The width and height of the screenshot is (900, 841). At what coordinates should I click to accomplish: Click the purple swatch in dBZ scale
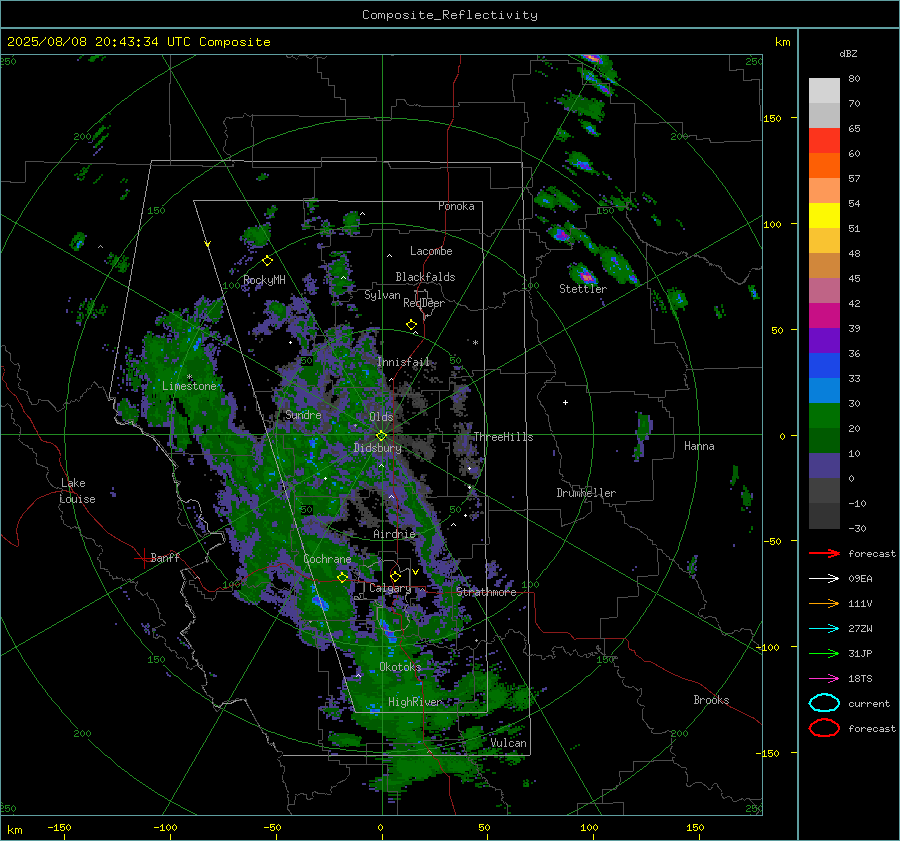point(824,341)
